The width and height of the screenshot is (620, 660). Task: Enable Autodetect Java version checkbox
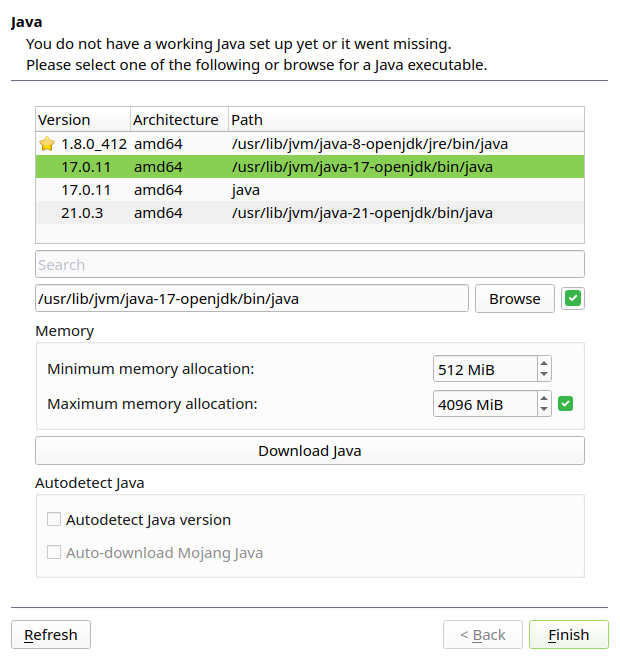click(x=54, y=520)
